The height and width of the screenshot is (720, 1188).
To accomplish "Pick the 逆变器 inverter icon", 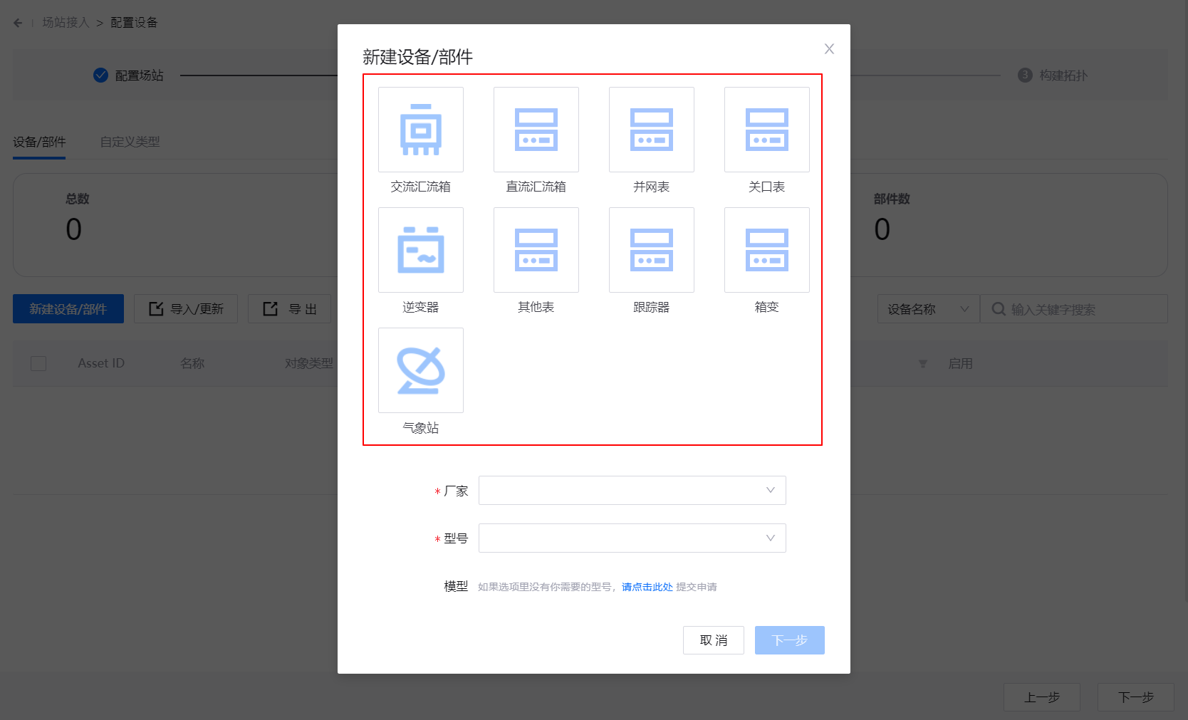I will tap(420, 250).
